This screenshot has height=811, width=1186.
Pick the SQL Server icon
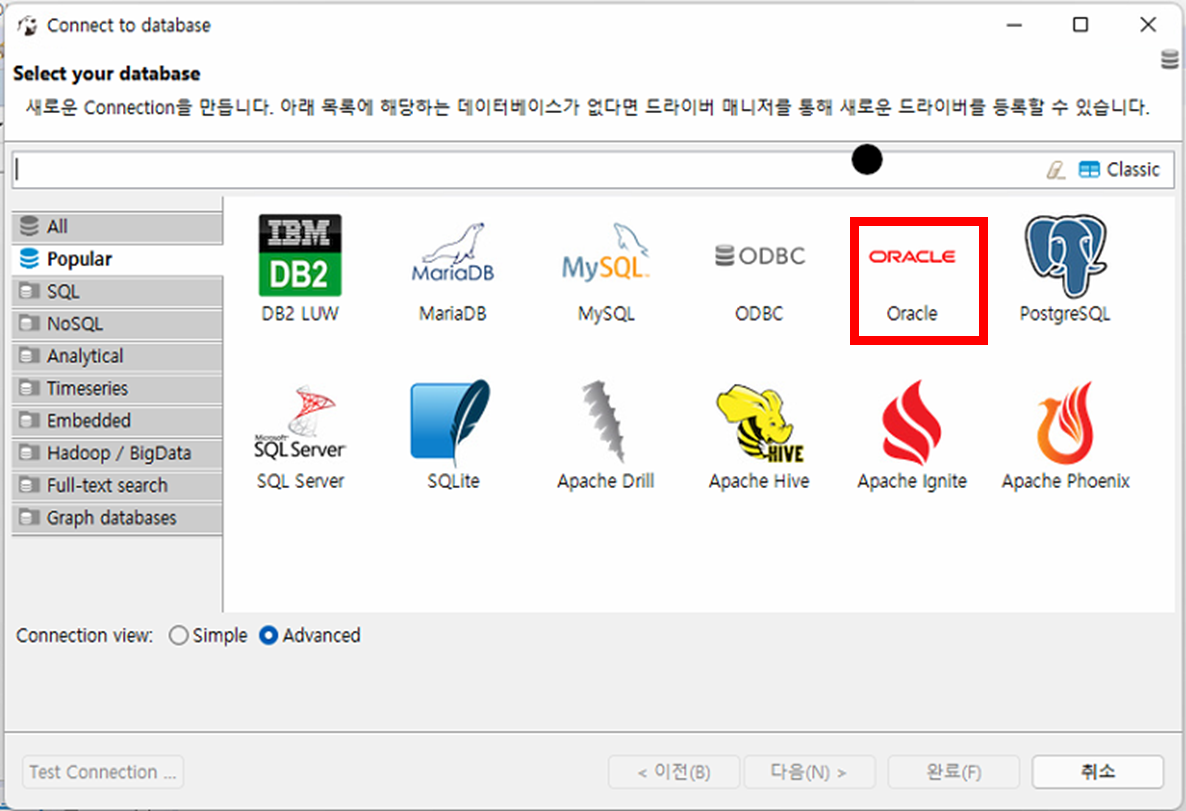pyautogui.click(x=300, y=422)
